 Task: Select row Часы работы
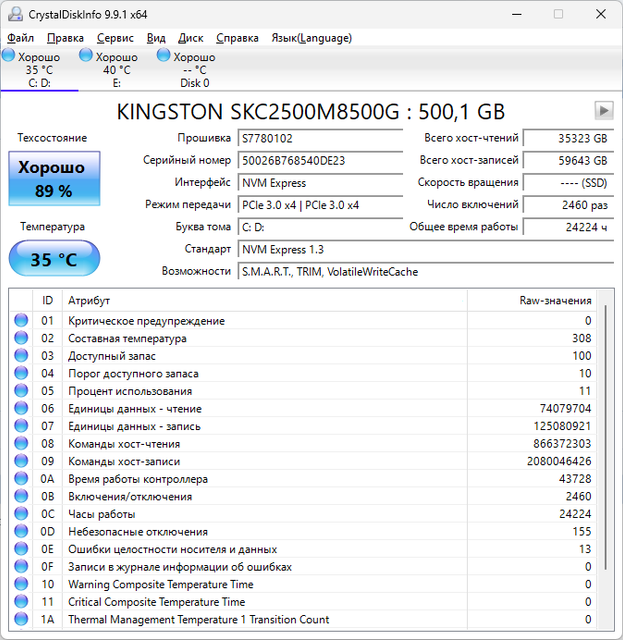pyautogui.click(x=303, y=513)
